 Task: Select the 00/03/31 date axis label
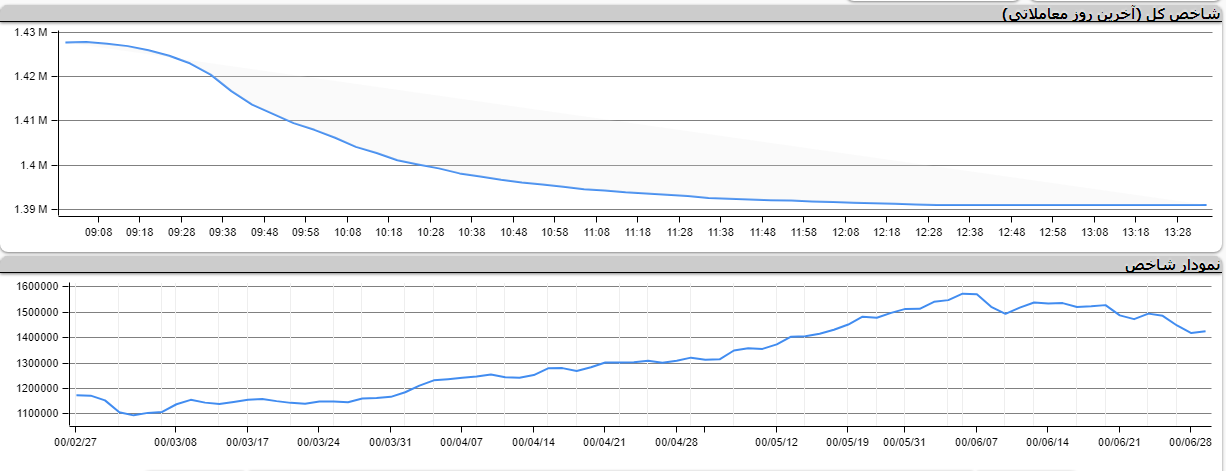[390, 440]
